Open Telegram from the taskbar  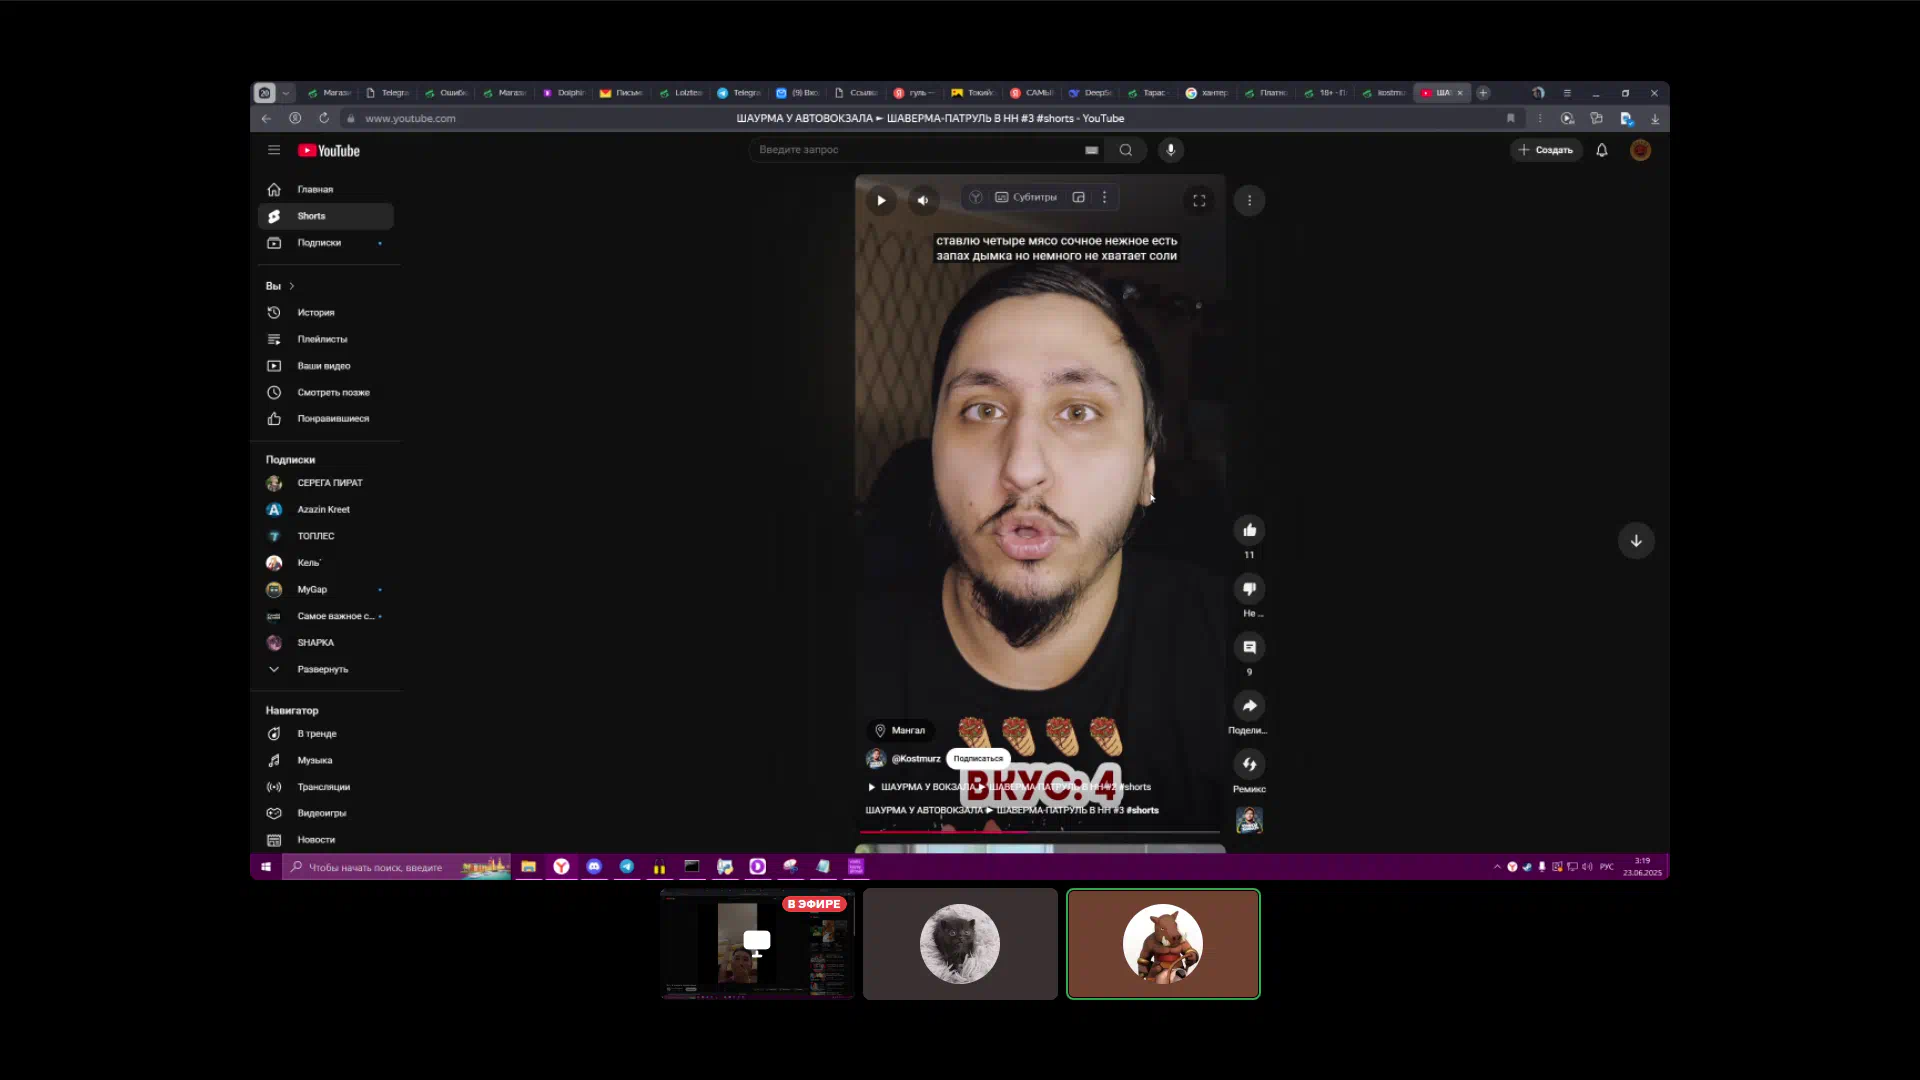pyautogui.click(x=626, y=867)
